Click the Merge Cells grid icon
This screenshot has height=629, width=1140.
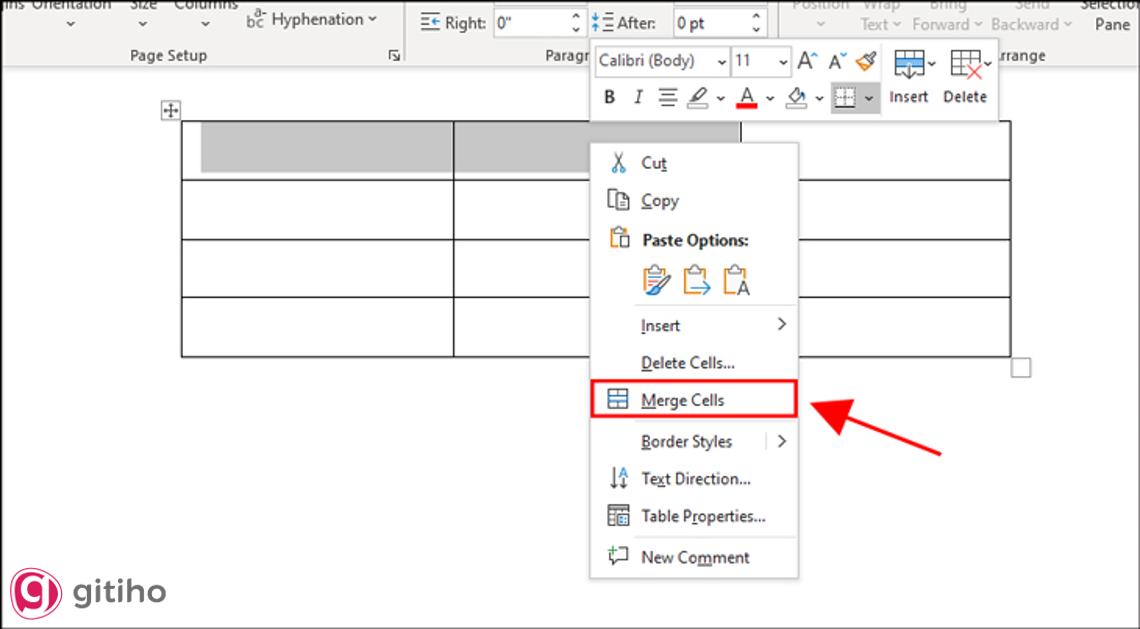click(x=617, y=399)
